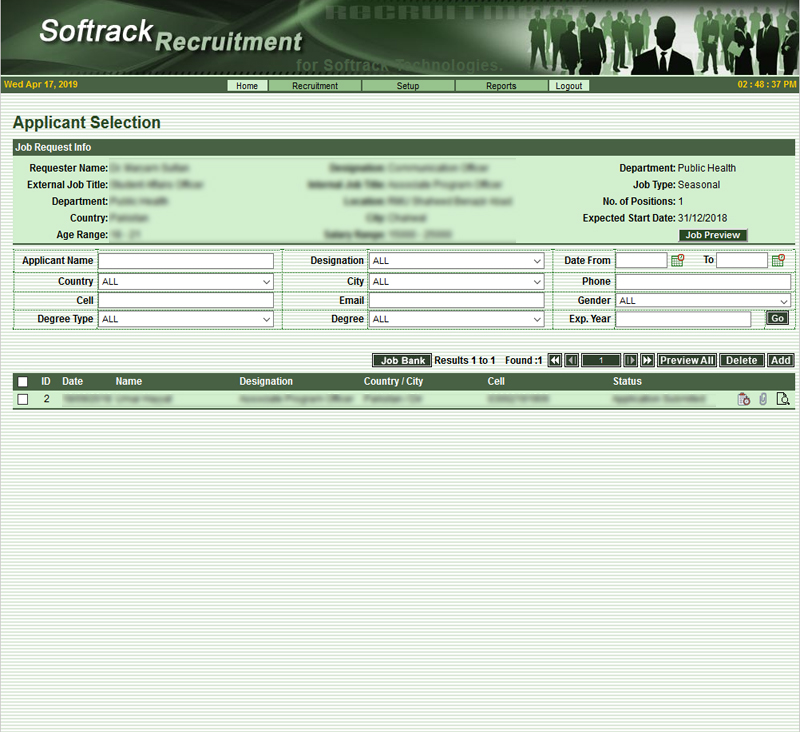Expand the Designation filter dropdown
This screenshot has height=732, width=800.
coord(456,261)
